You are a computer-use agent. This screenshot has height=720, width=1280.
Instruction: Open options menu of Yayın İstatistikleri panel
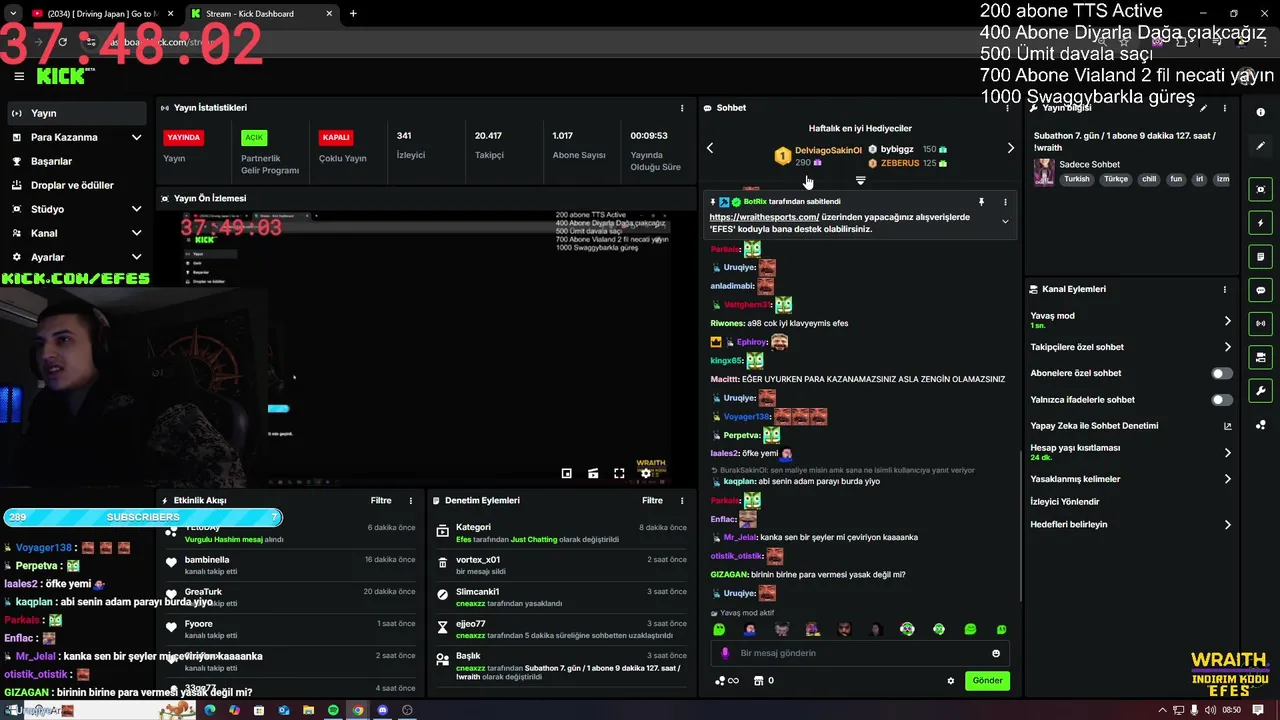pyautogui.click(x=682, y=108)
